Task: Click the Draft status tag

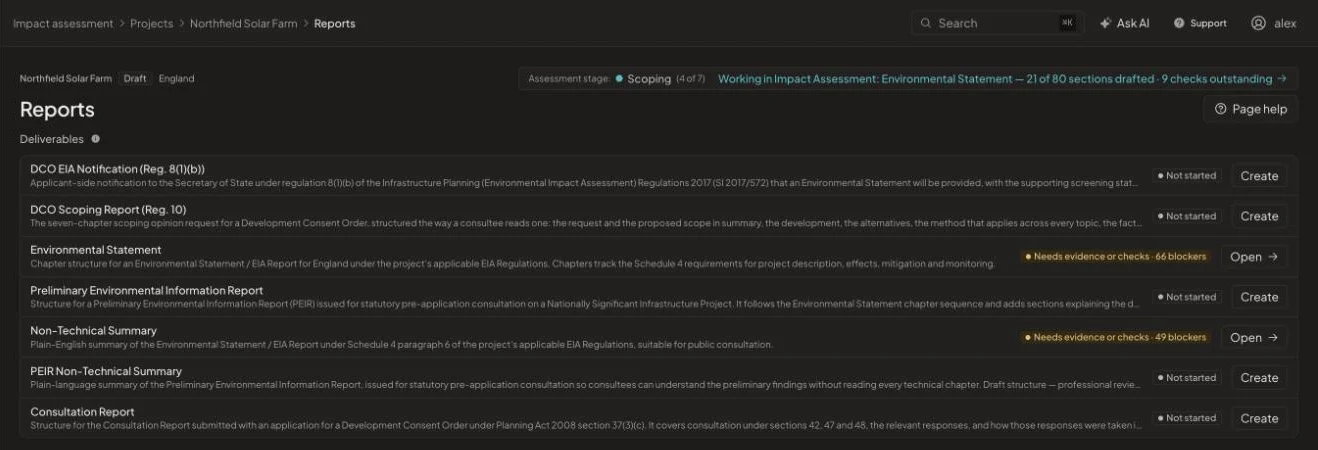Action: [x=135, y=78]
